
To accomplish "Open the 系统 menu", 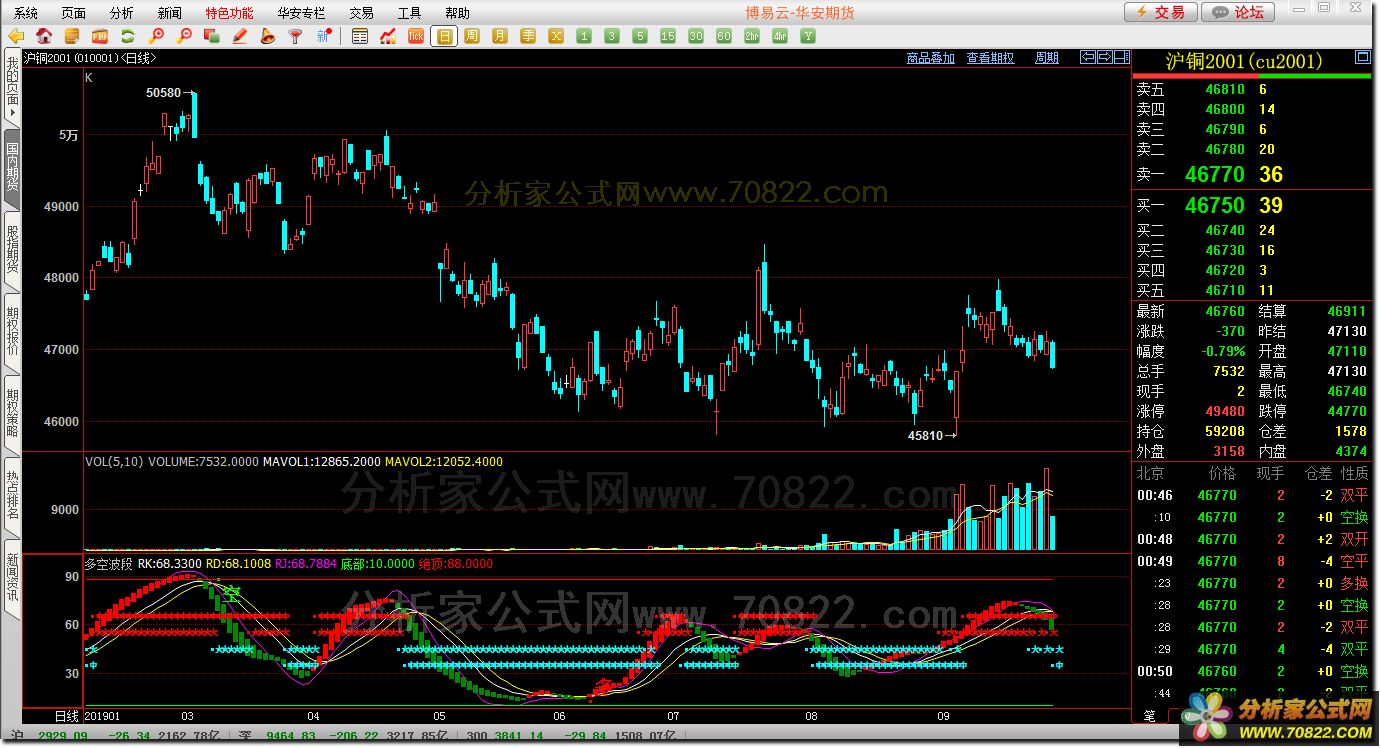I will (26, 13).
